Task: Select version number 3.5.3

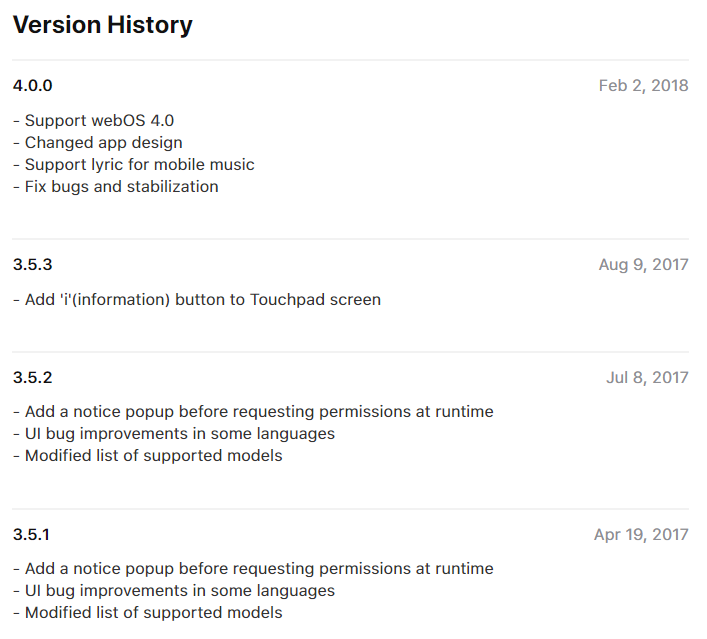Action: (x=32, y=265)
